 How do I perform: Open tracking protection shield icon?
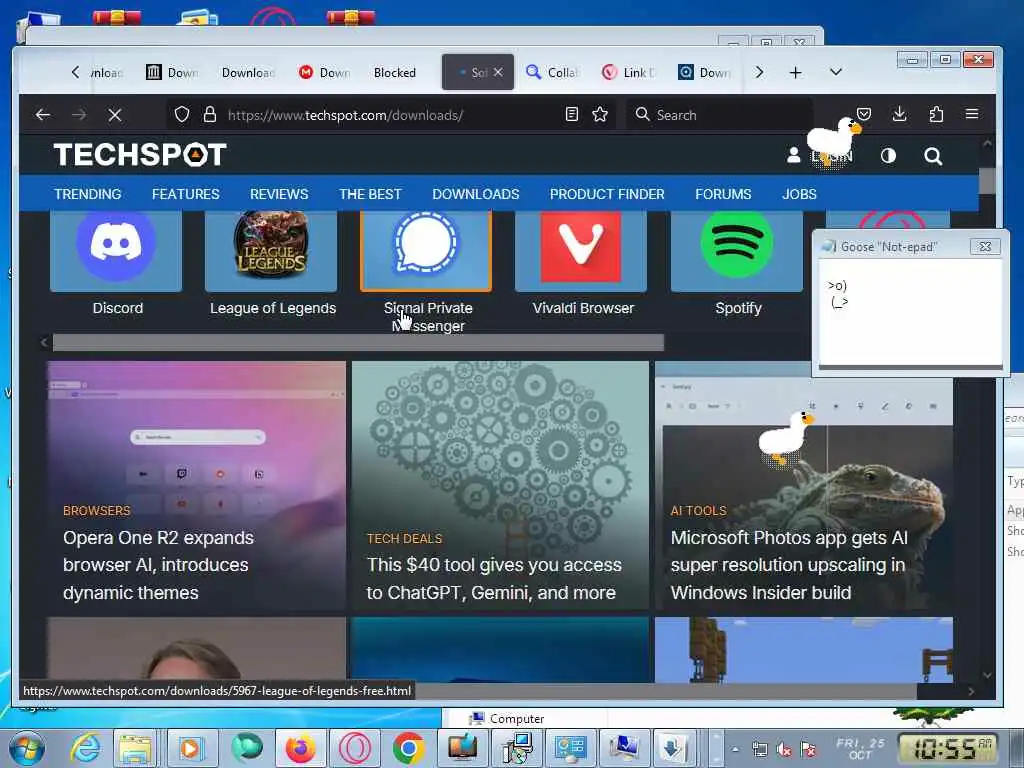[x=182, y=115]
